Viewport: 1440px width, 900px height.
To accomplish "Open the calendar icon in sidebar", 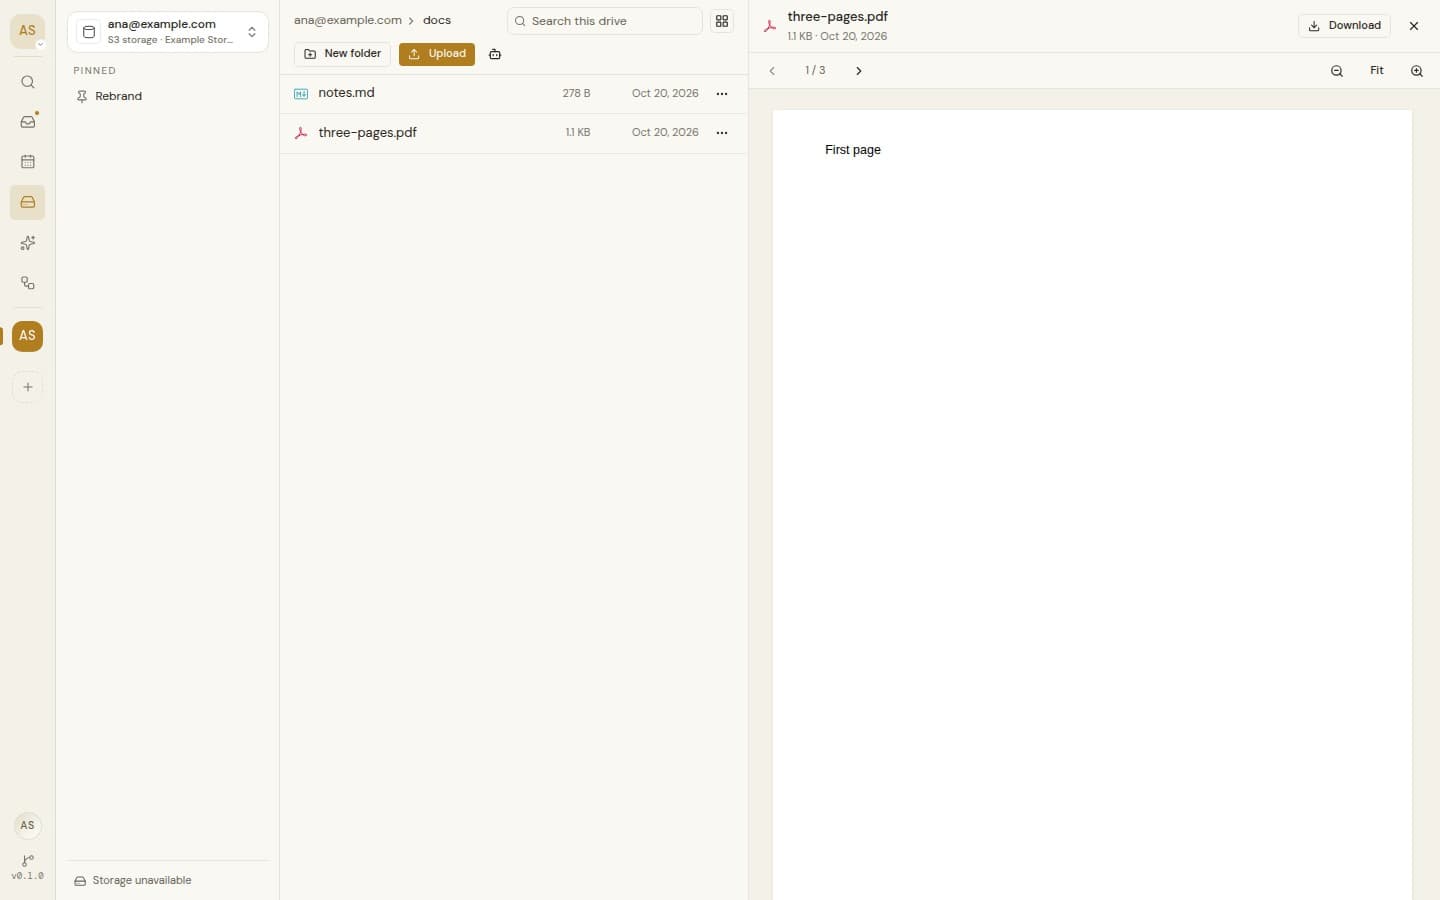I will 28,162.
